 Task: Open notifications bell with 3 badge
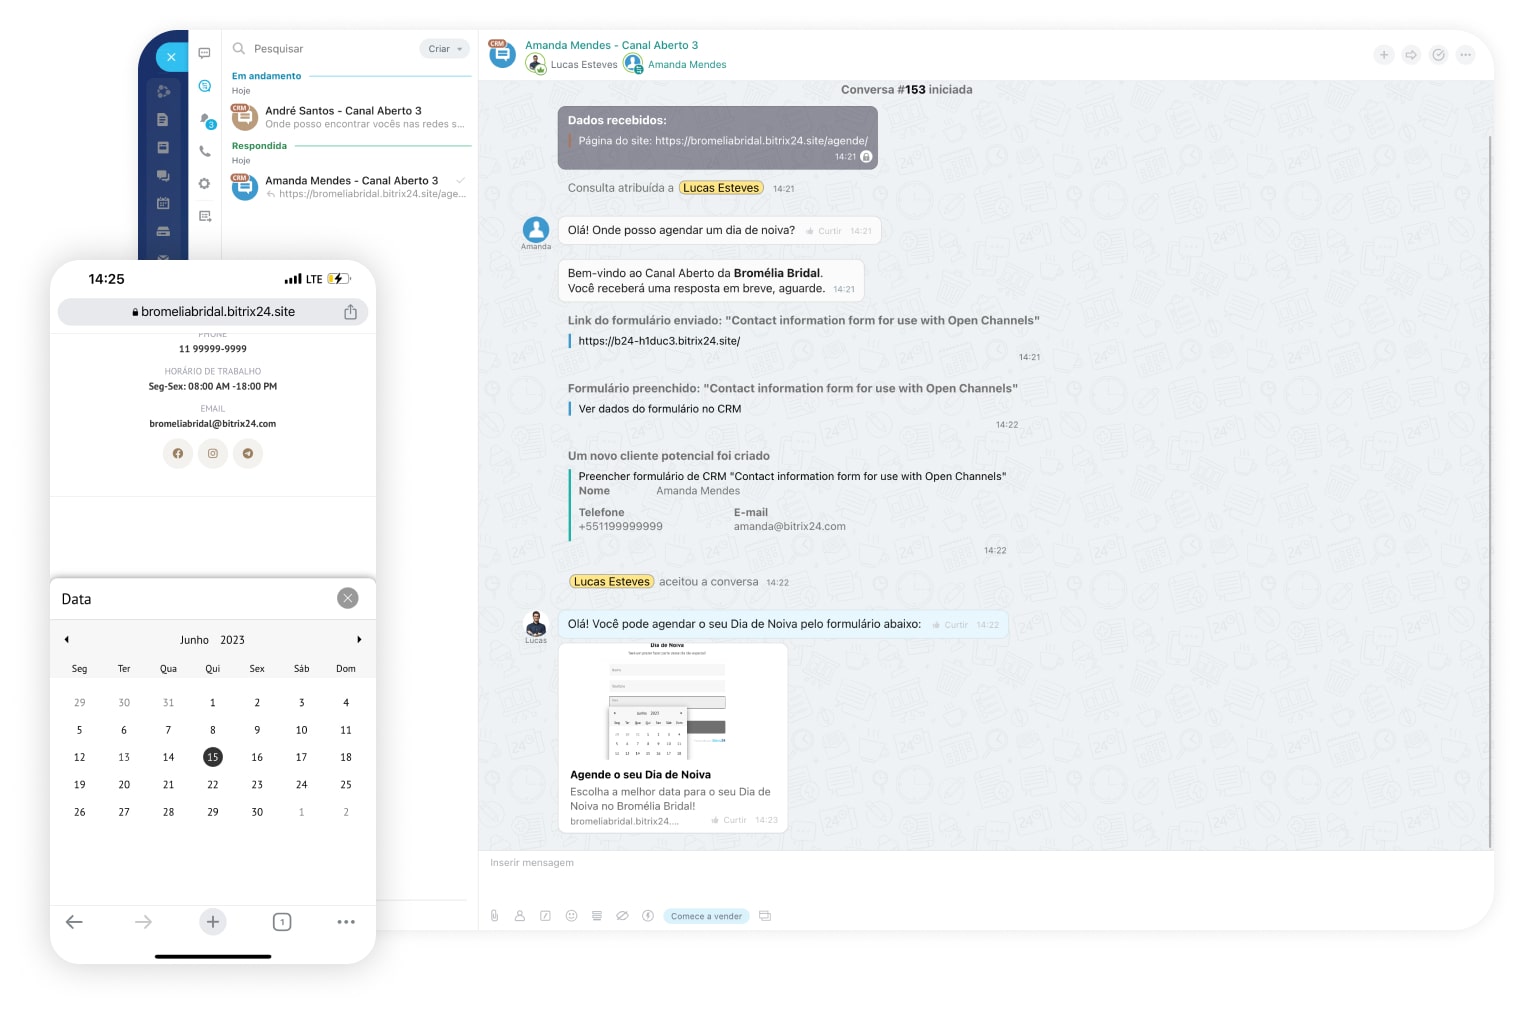(x=206, y=120)
